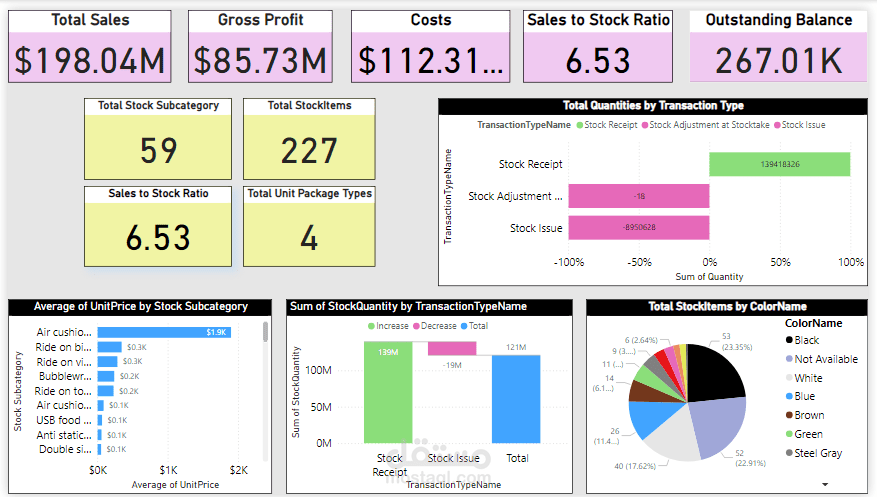Click Stock Receipt legend marker in Transaction Type chart
The width and height of the screenshot is (877, 497).
point(579,125)
